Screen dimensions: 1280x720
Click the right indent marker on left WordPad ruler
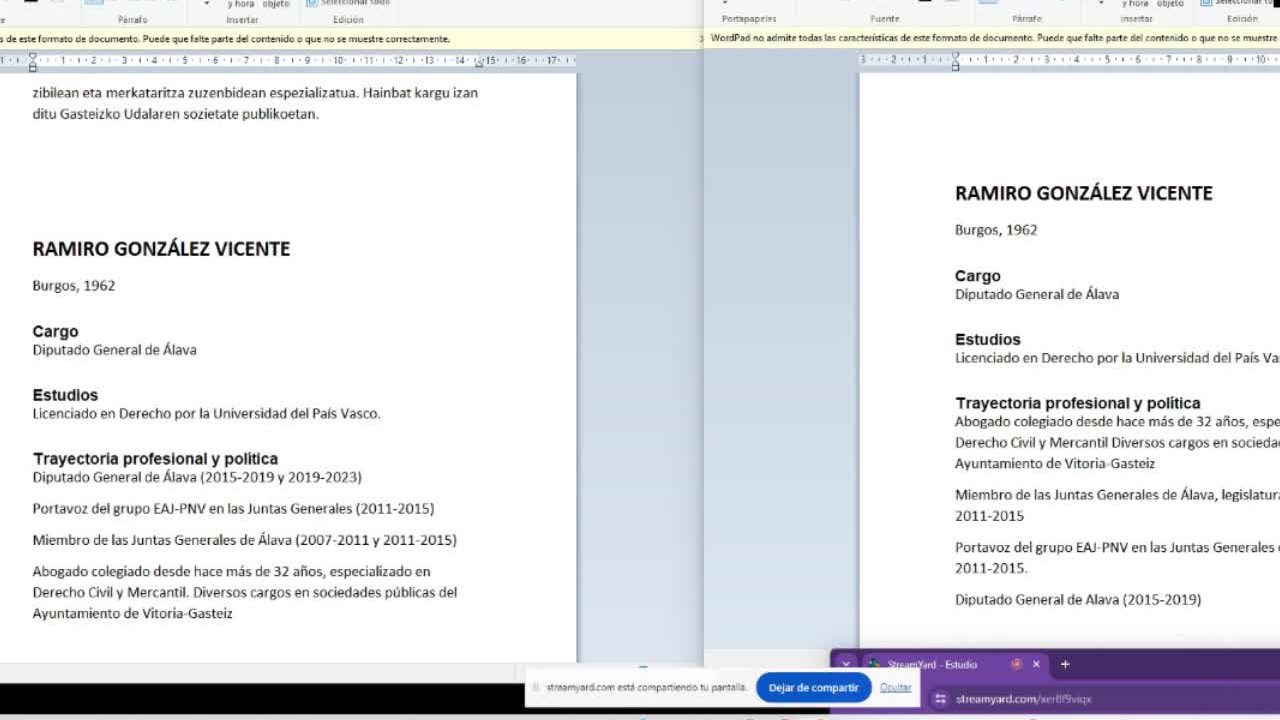(478, 63)
